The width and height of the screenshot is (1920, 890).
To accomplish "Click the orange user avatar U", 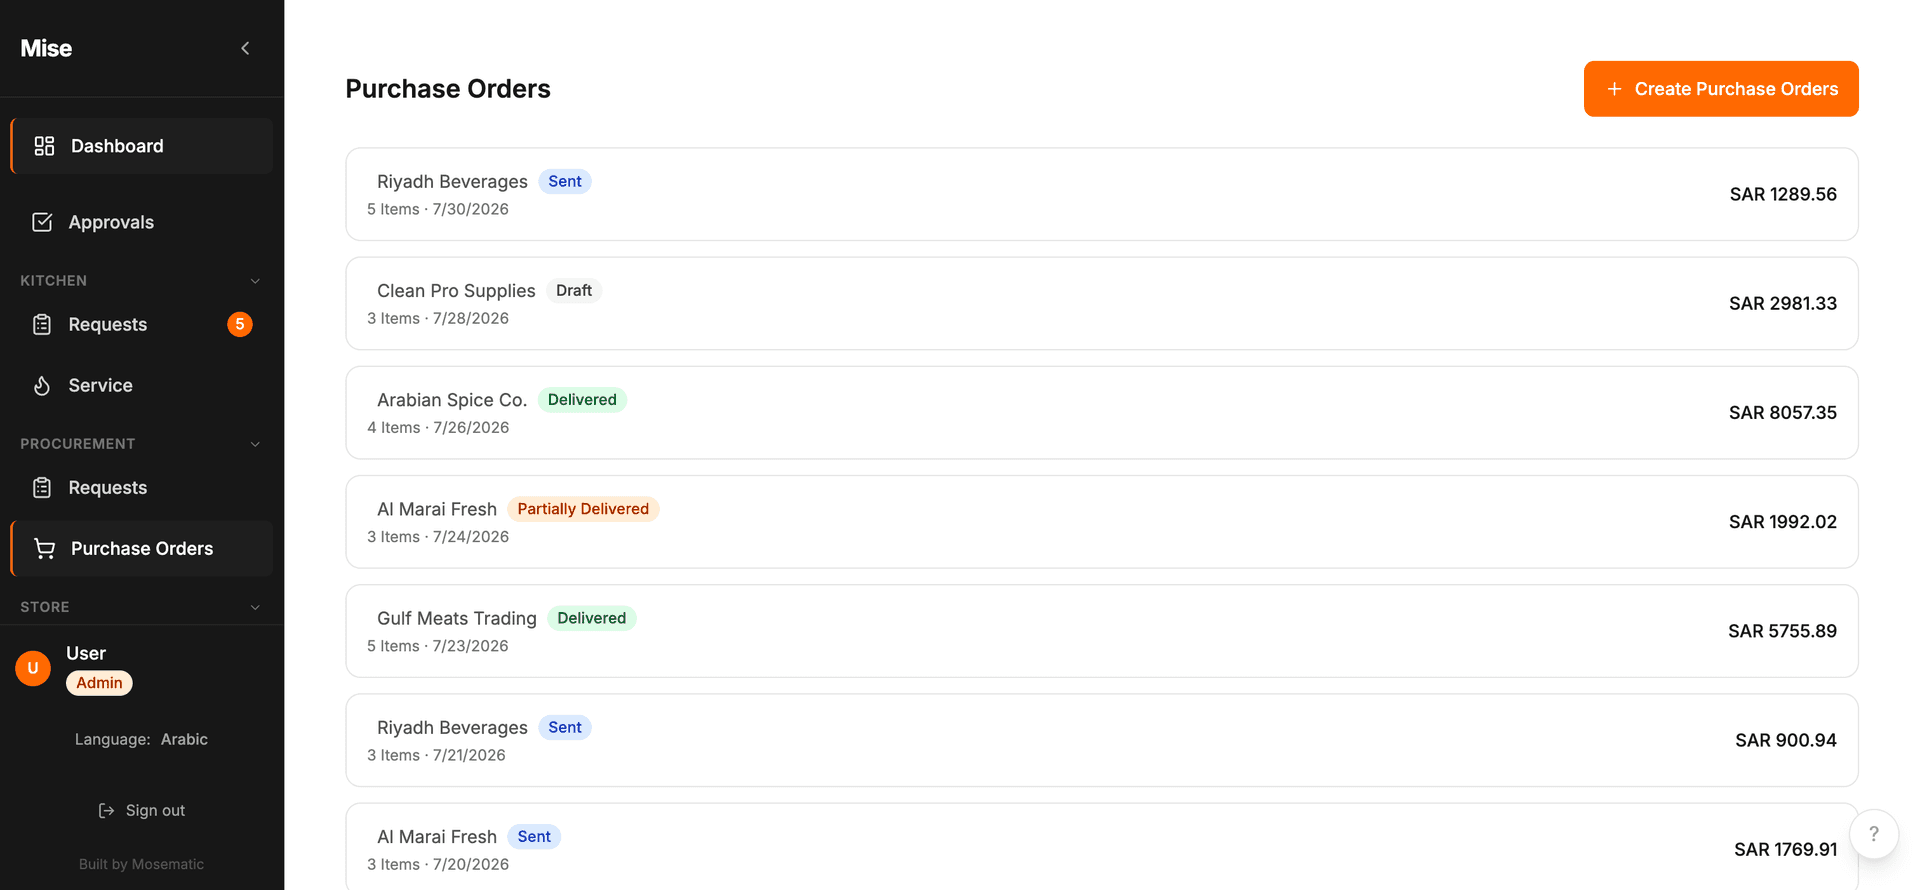I will (x=33, y=668).
